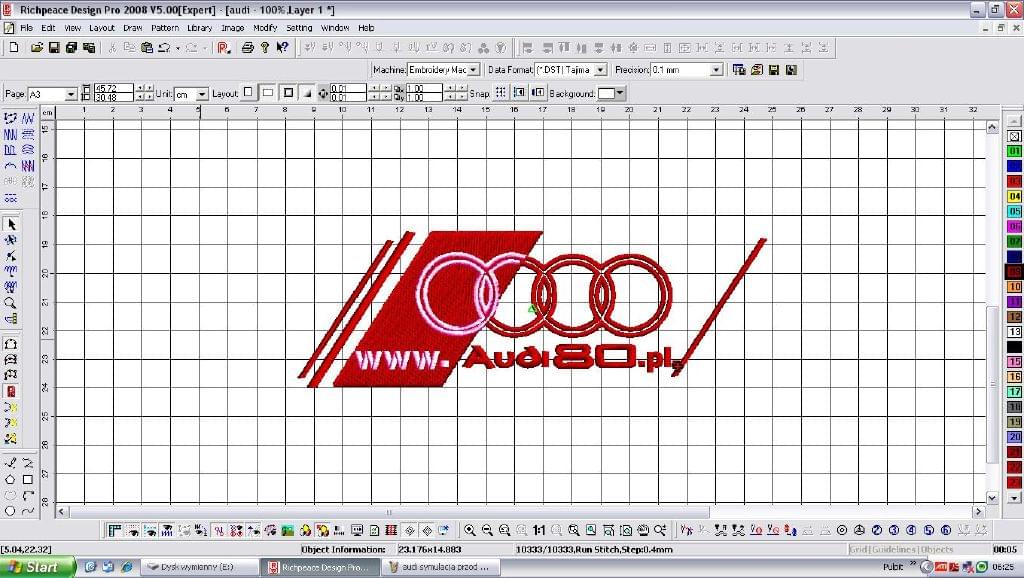Open the Draw menu

(x=133, y=28)
